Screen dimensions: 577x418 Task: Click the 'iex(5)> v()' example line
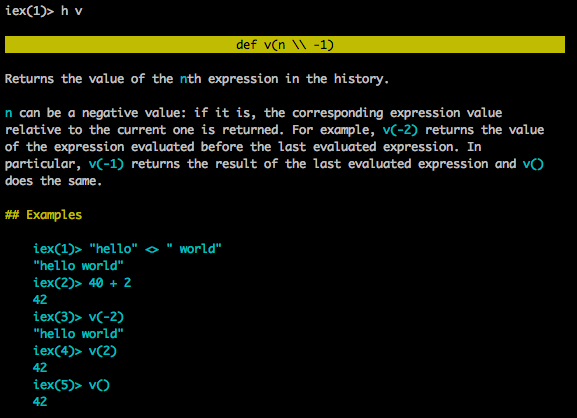pyautogui.click(x=71, y=385)
